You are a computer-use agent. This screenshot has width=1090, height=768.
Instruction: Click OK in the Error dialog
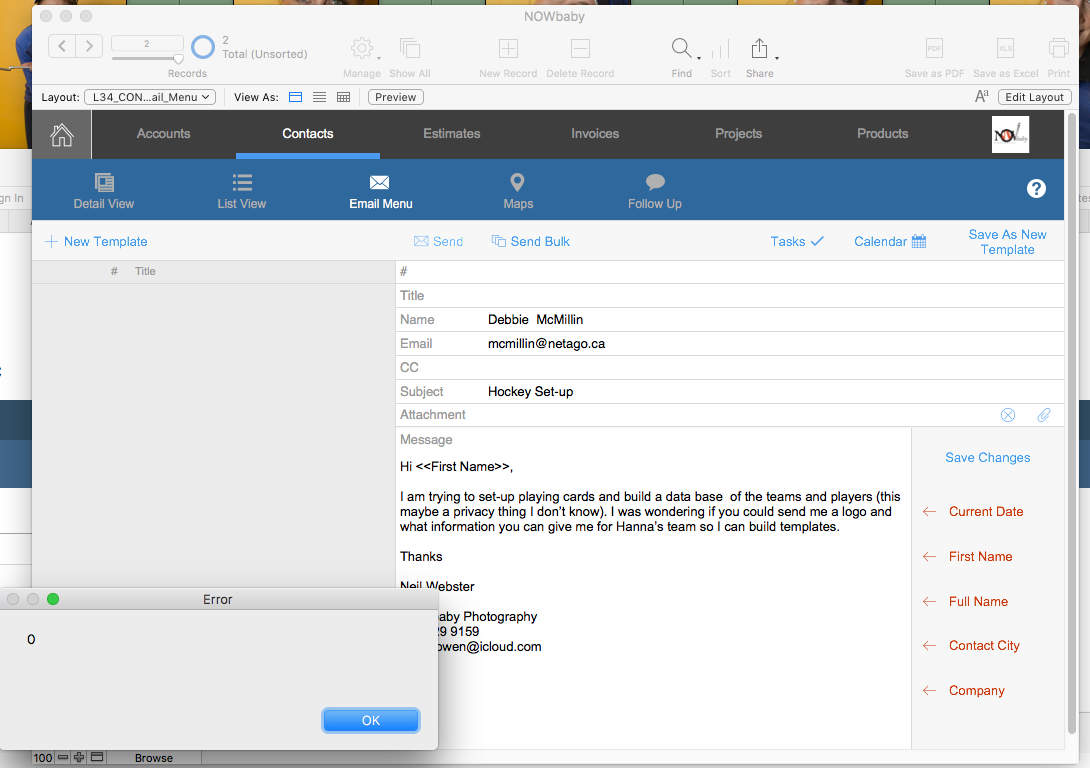(371, 721)
